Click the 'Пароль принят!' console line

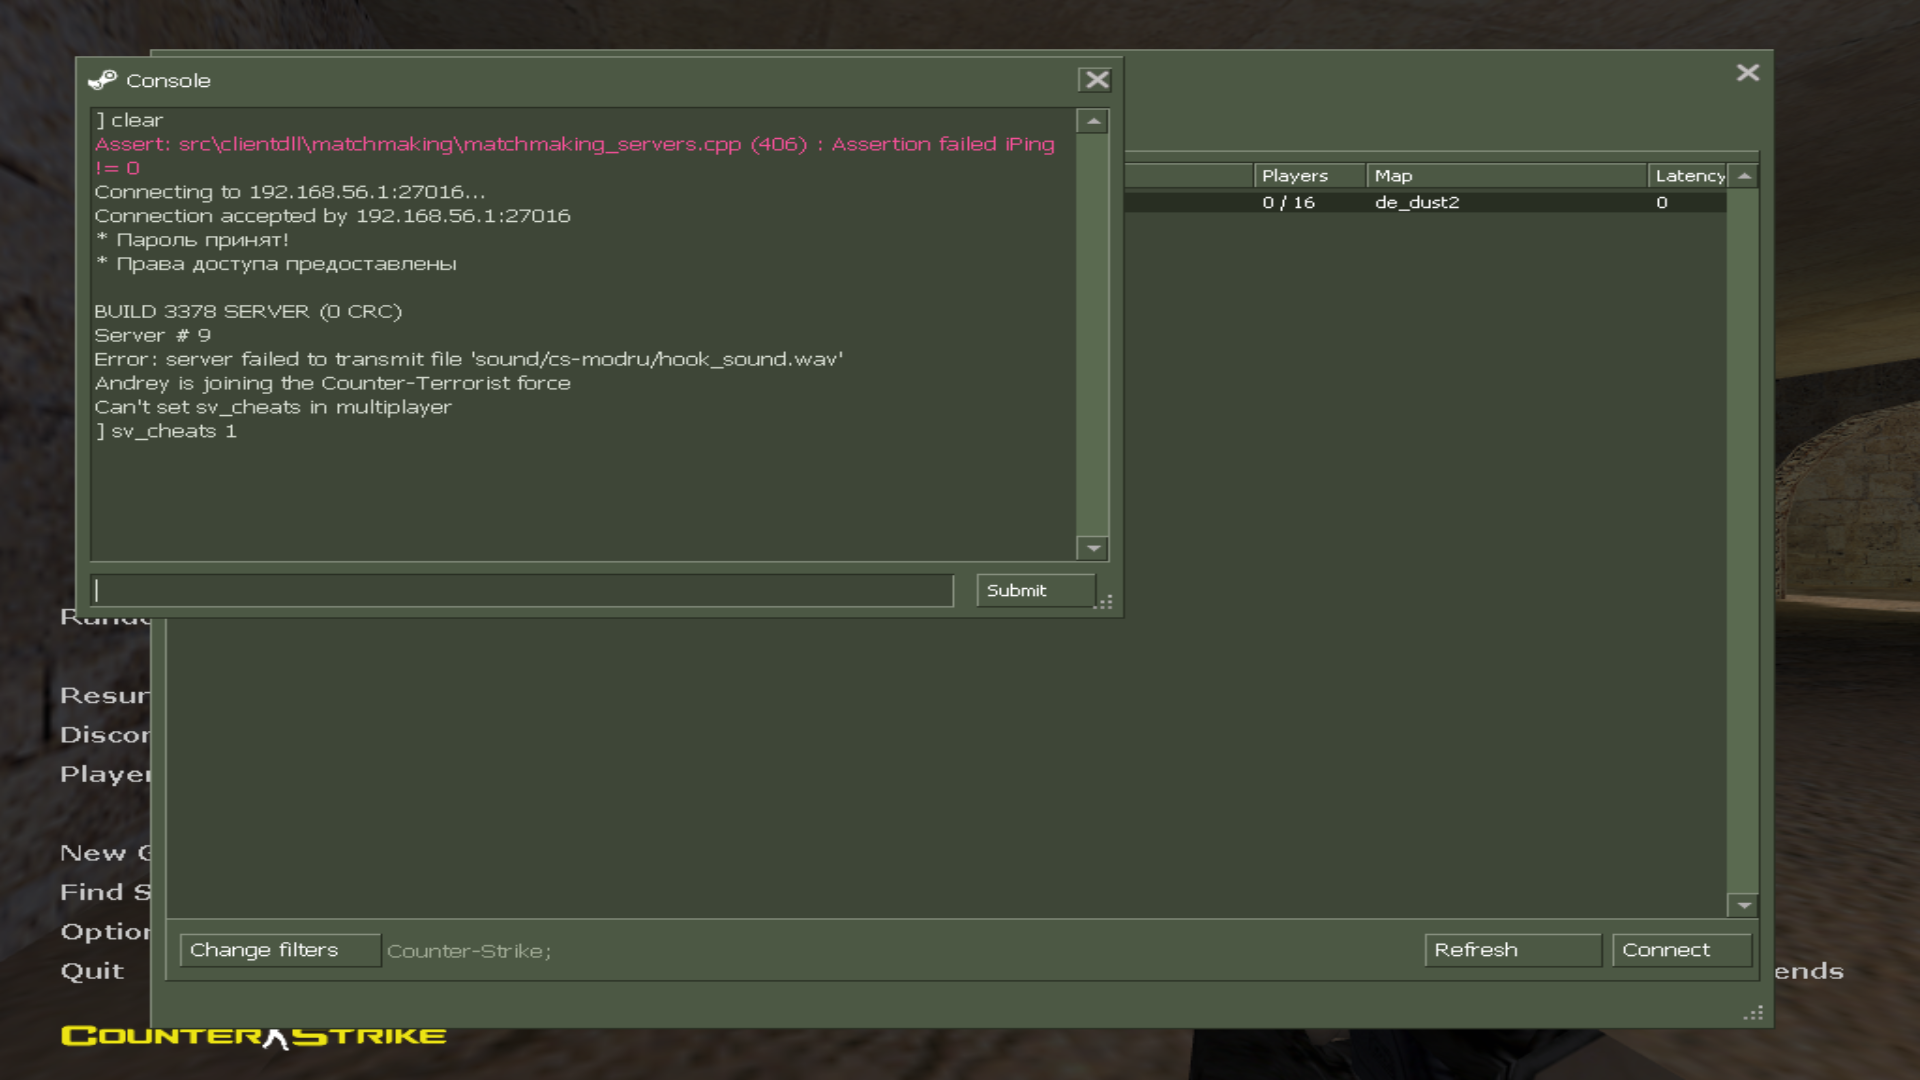click(x=192, y=240)
